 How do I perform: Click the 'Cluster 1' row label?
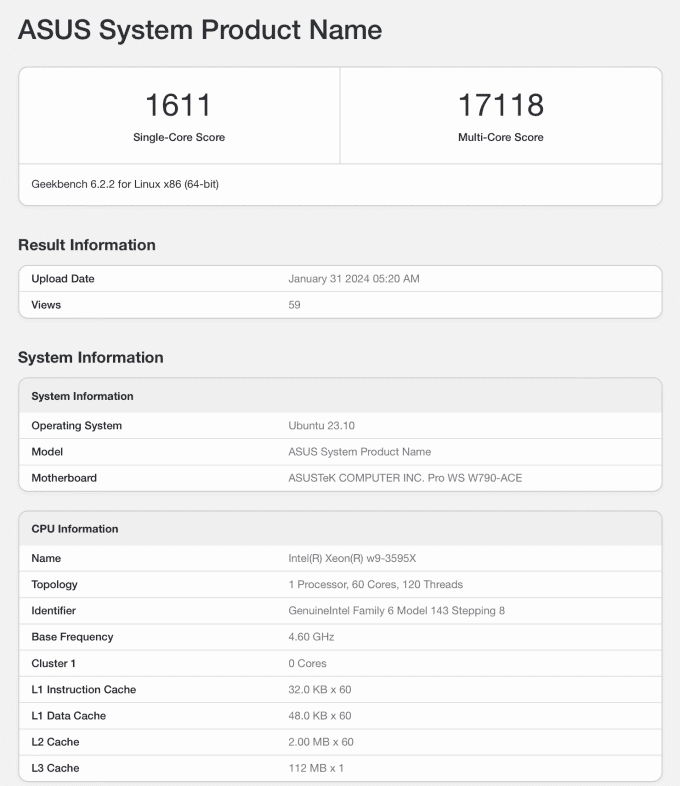[x=54, y=663]
